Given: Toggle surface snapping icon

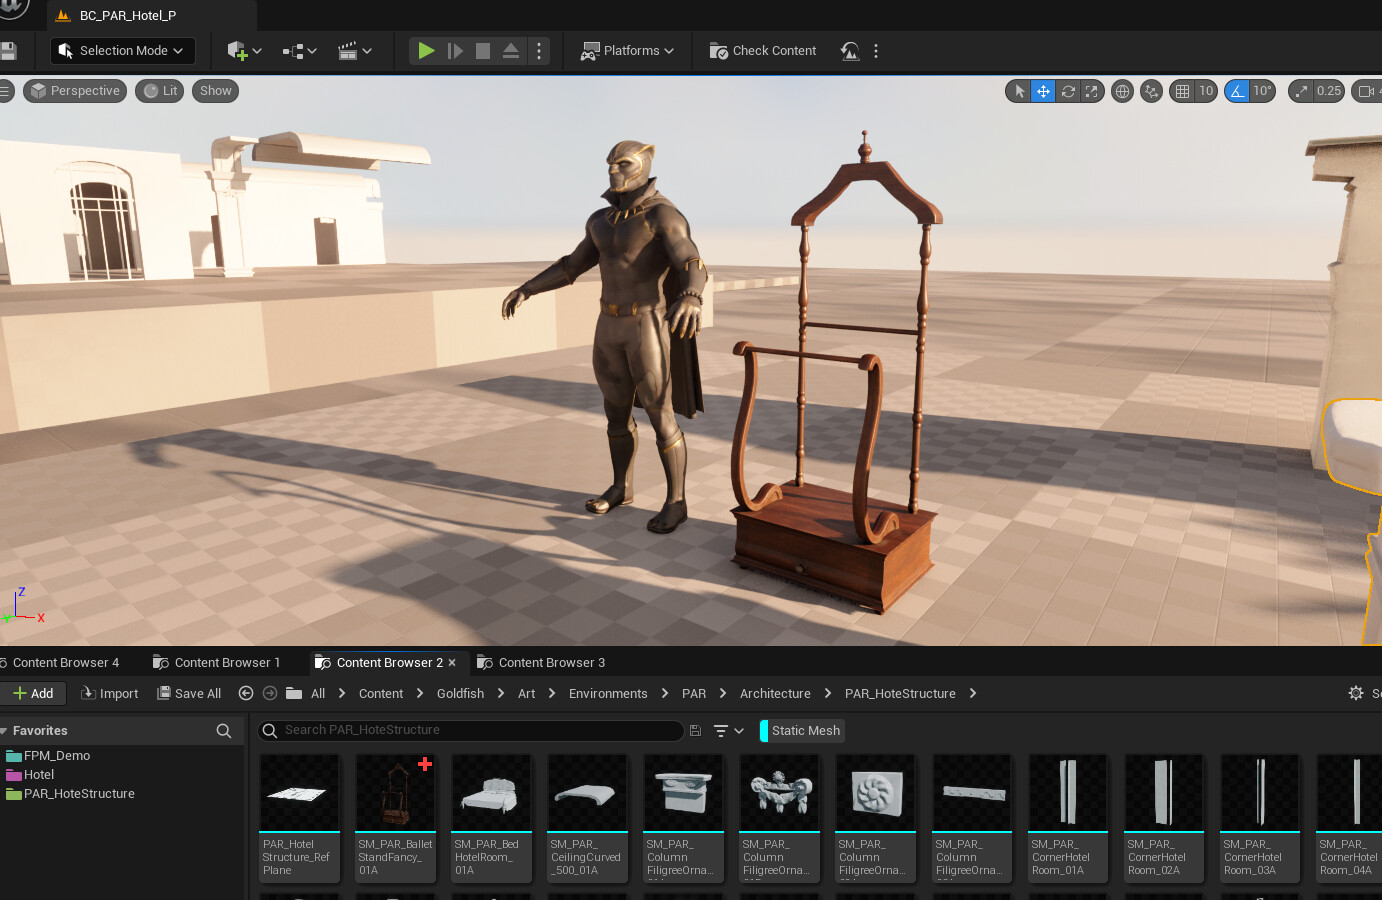Looking at the screenshot, I should click(1152, 91).
